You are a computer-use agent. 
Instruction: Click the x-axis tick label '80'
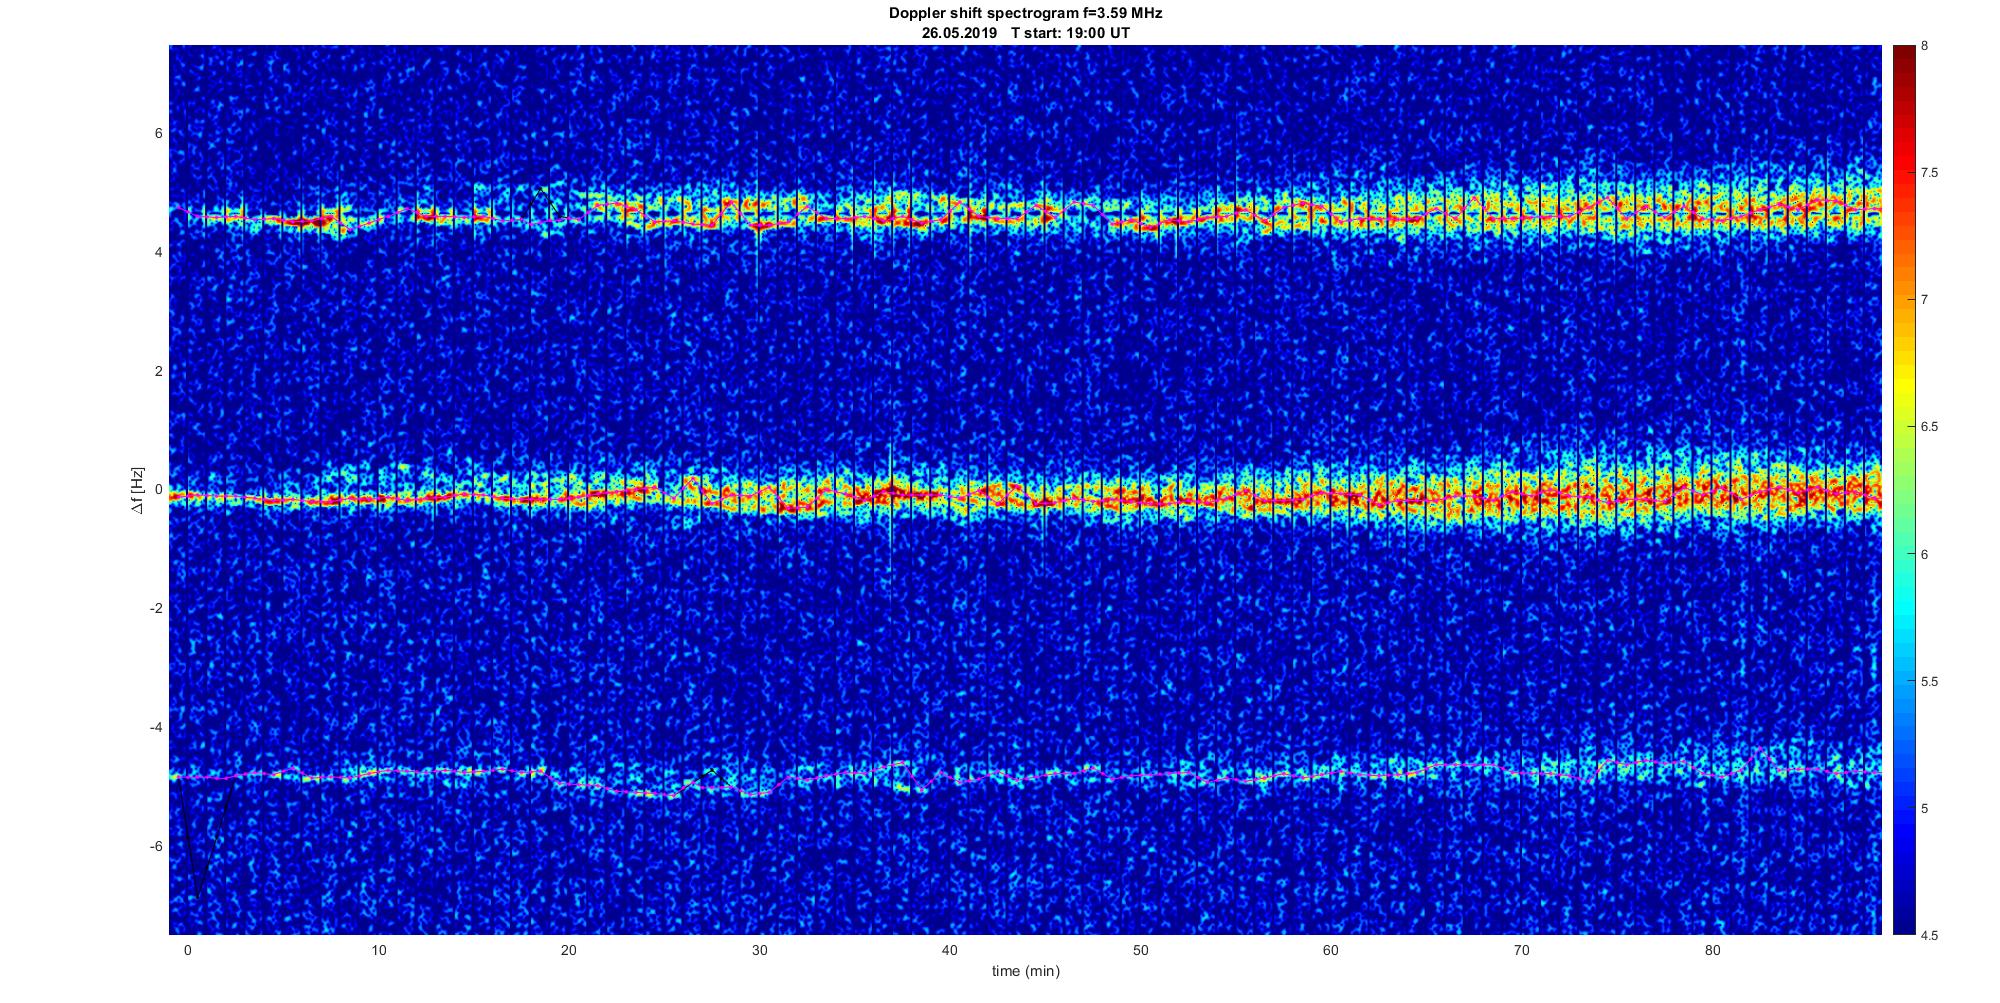tap(1712, 950)
